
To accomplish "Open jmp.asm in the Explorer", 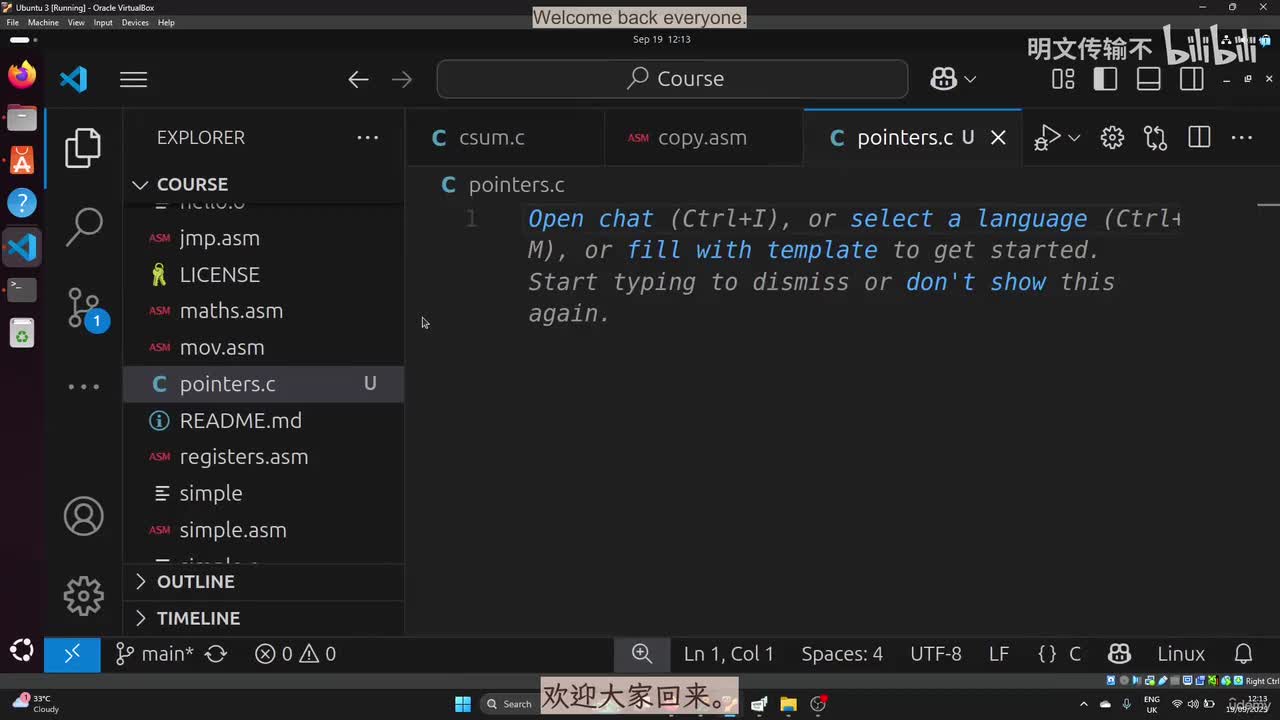I will pos(263,238).
